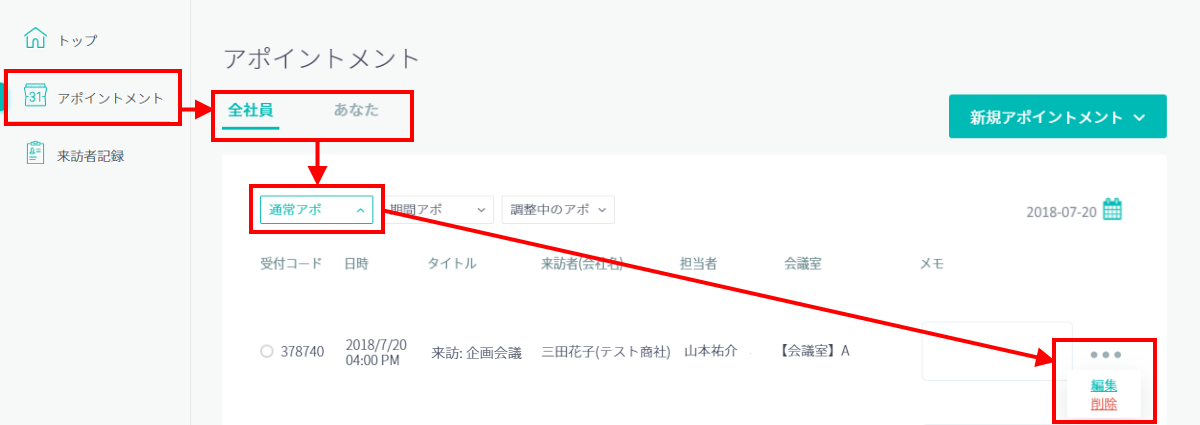Click the 新規アポイントメント button
1200x425 pixels.
[x=1057, y=117]
